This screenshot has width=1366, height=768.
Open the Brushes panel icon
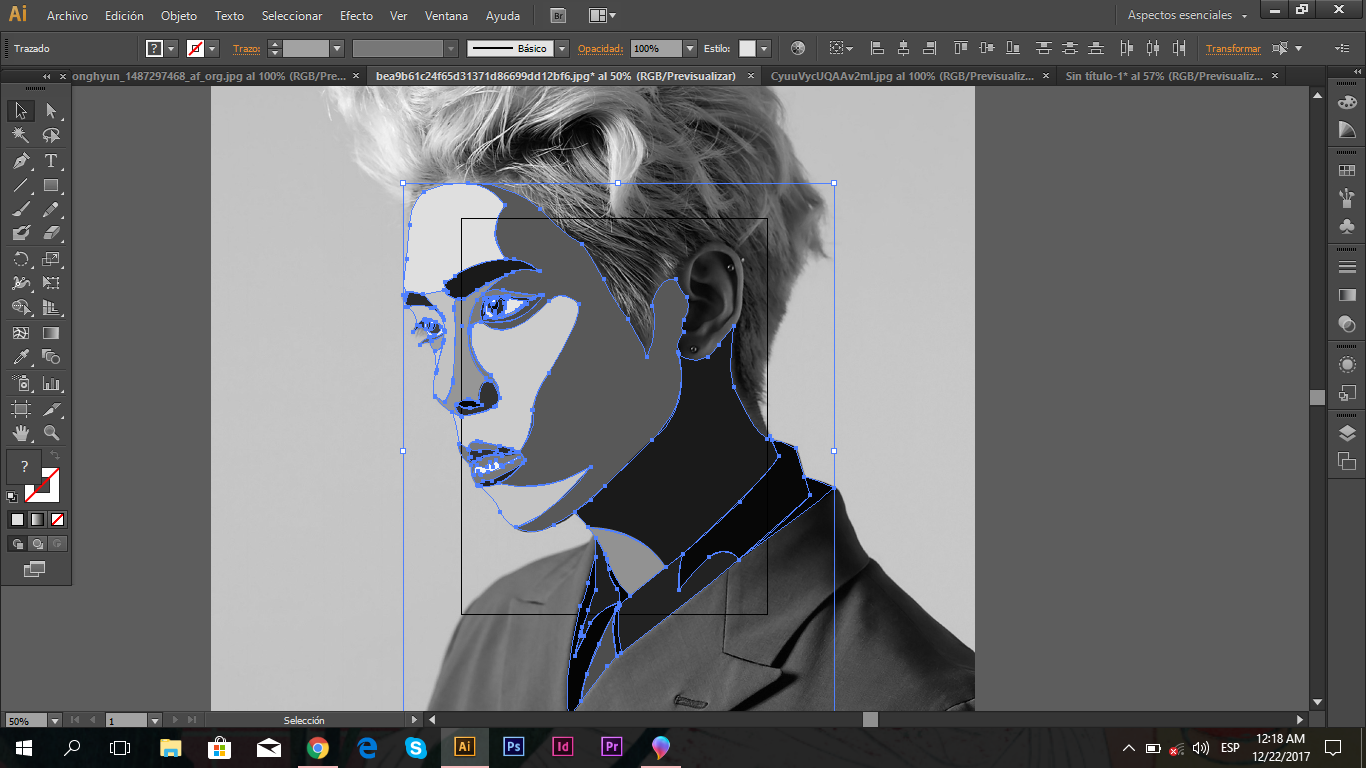pos(1347,197)
